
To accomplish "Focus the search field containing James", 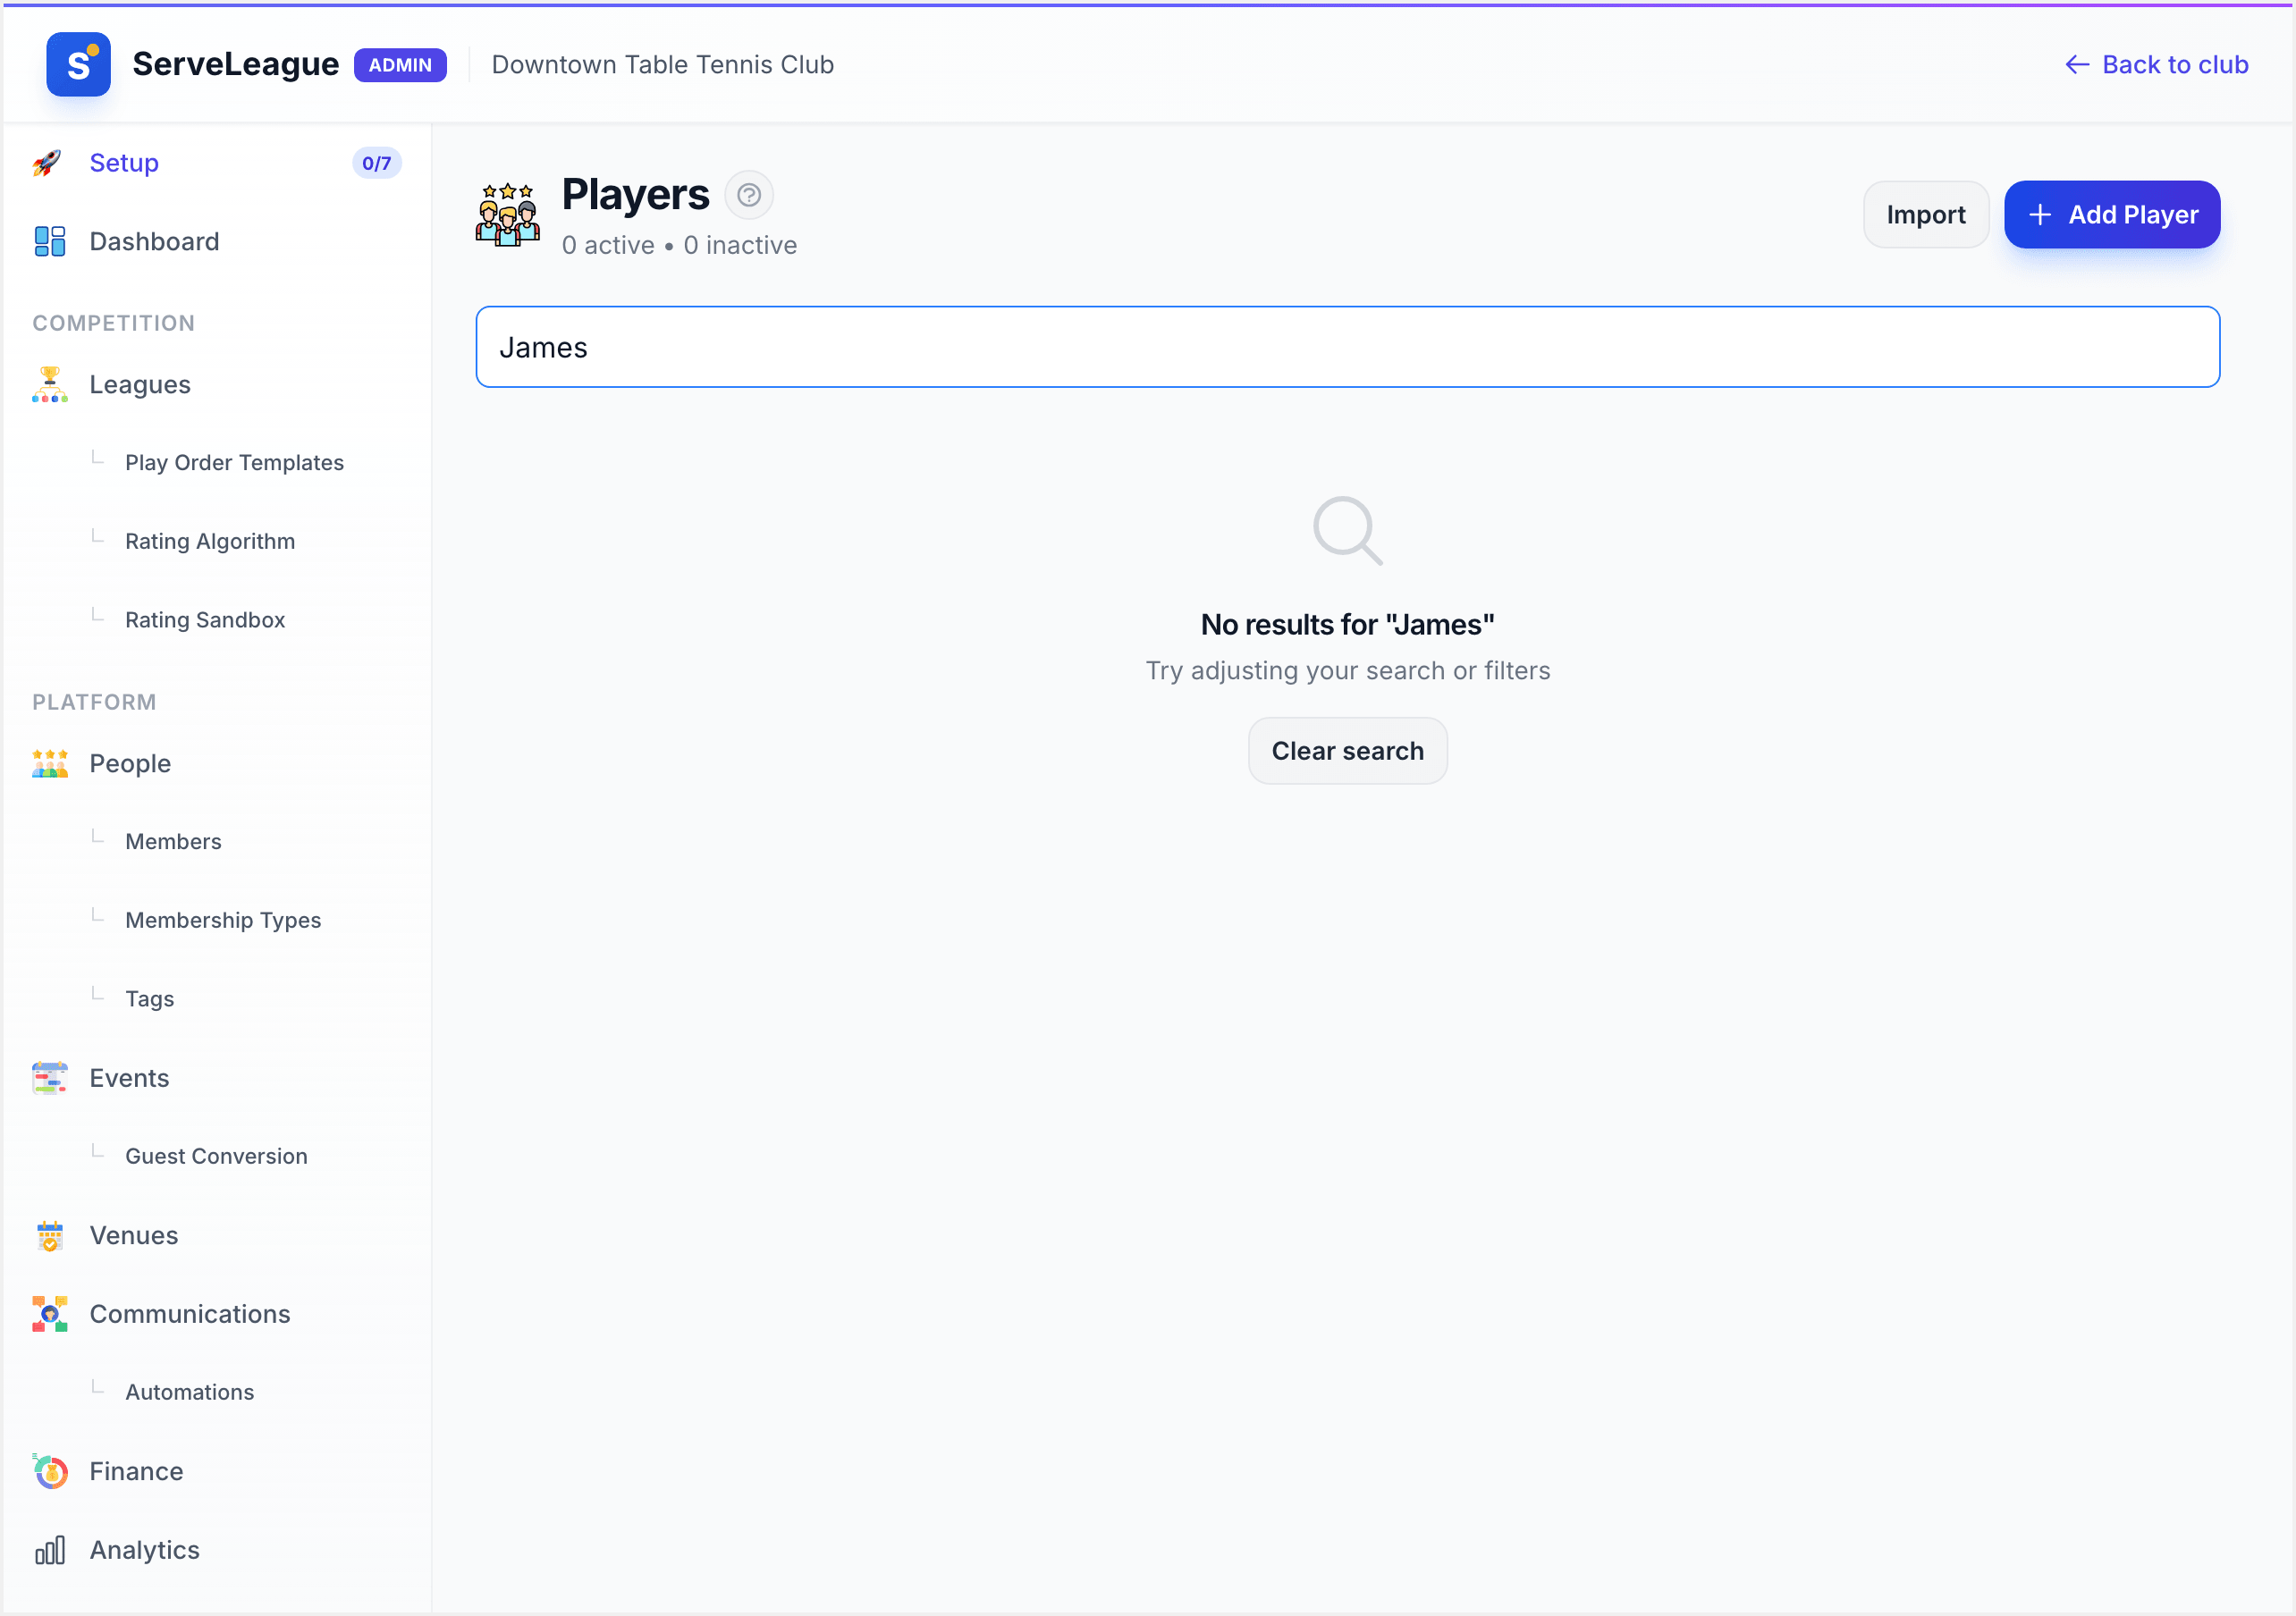I will click(1347, 347).
